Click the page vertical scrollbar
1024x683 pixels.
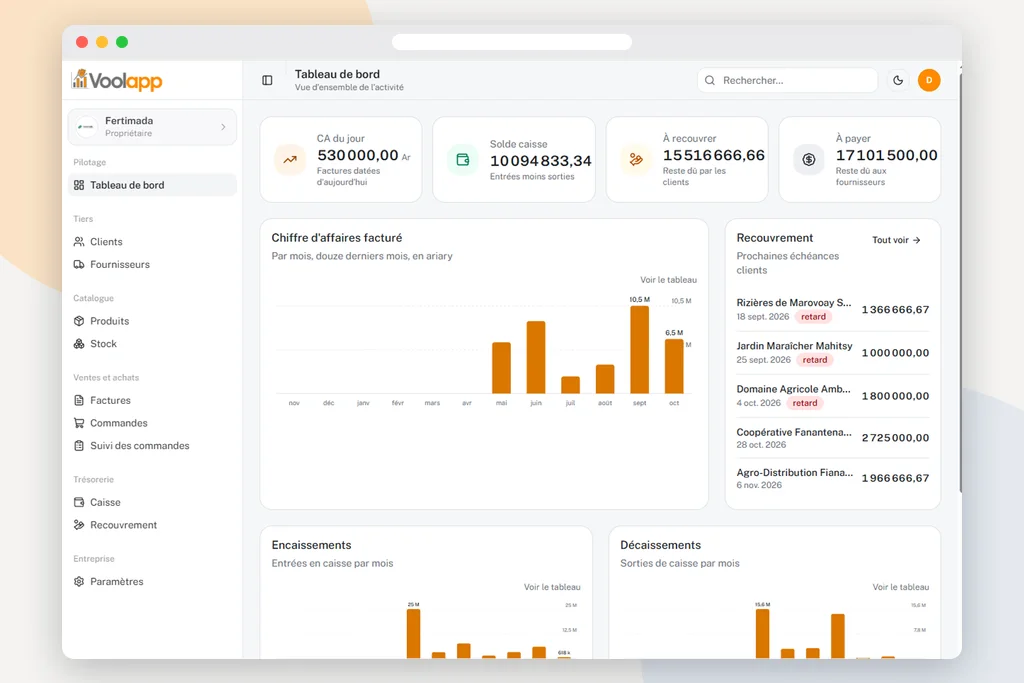[x=960, y=281]
